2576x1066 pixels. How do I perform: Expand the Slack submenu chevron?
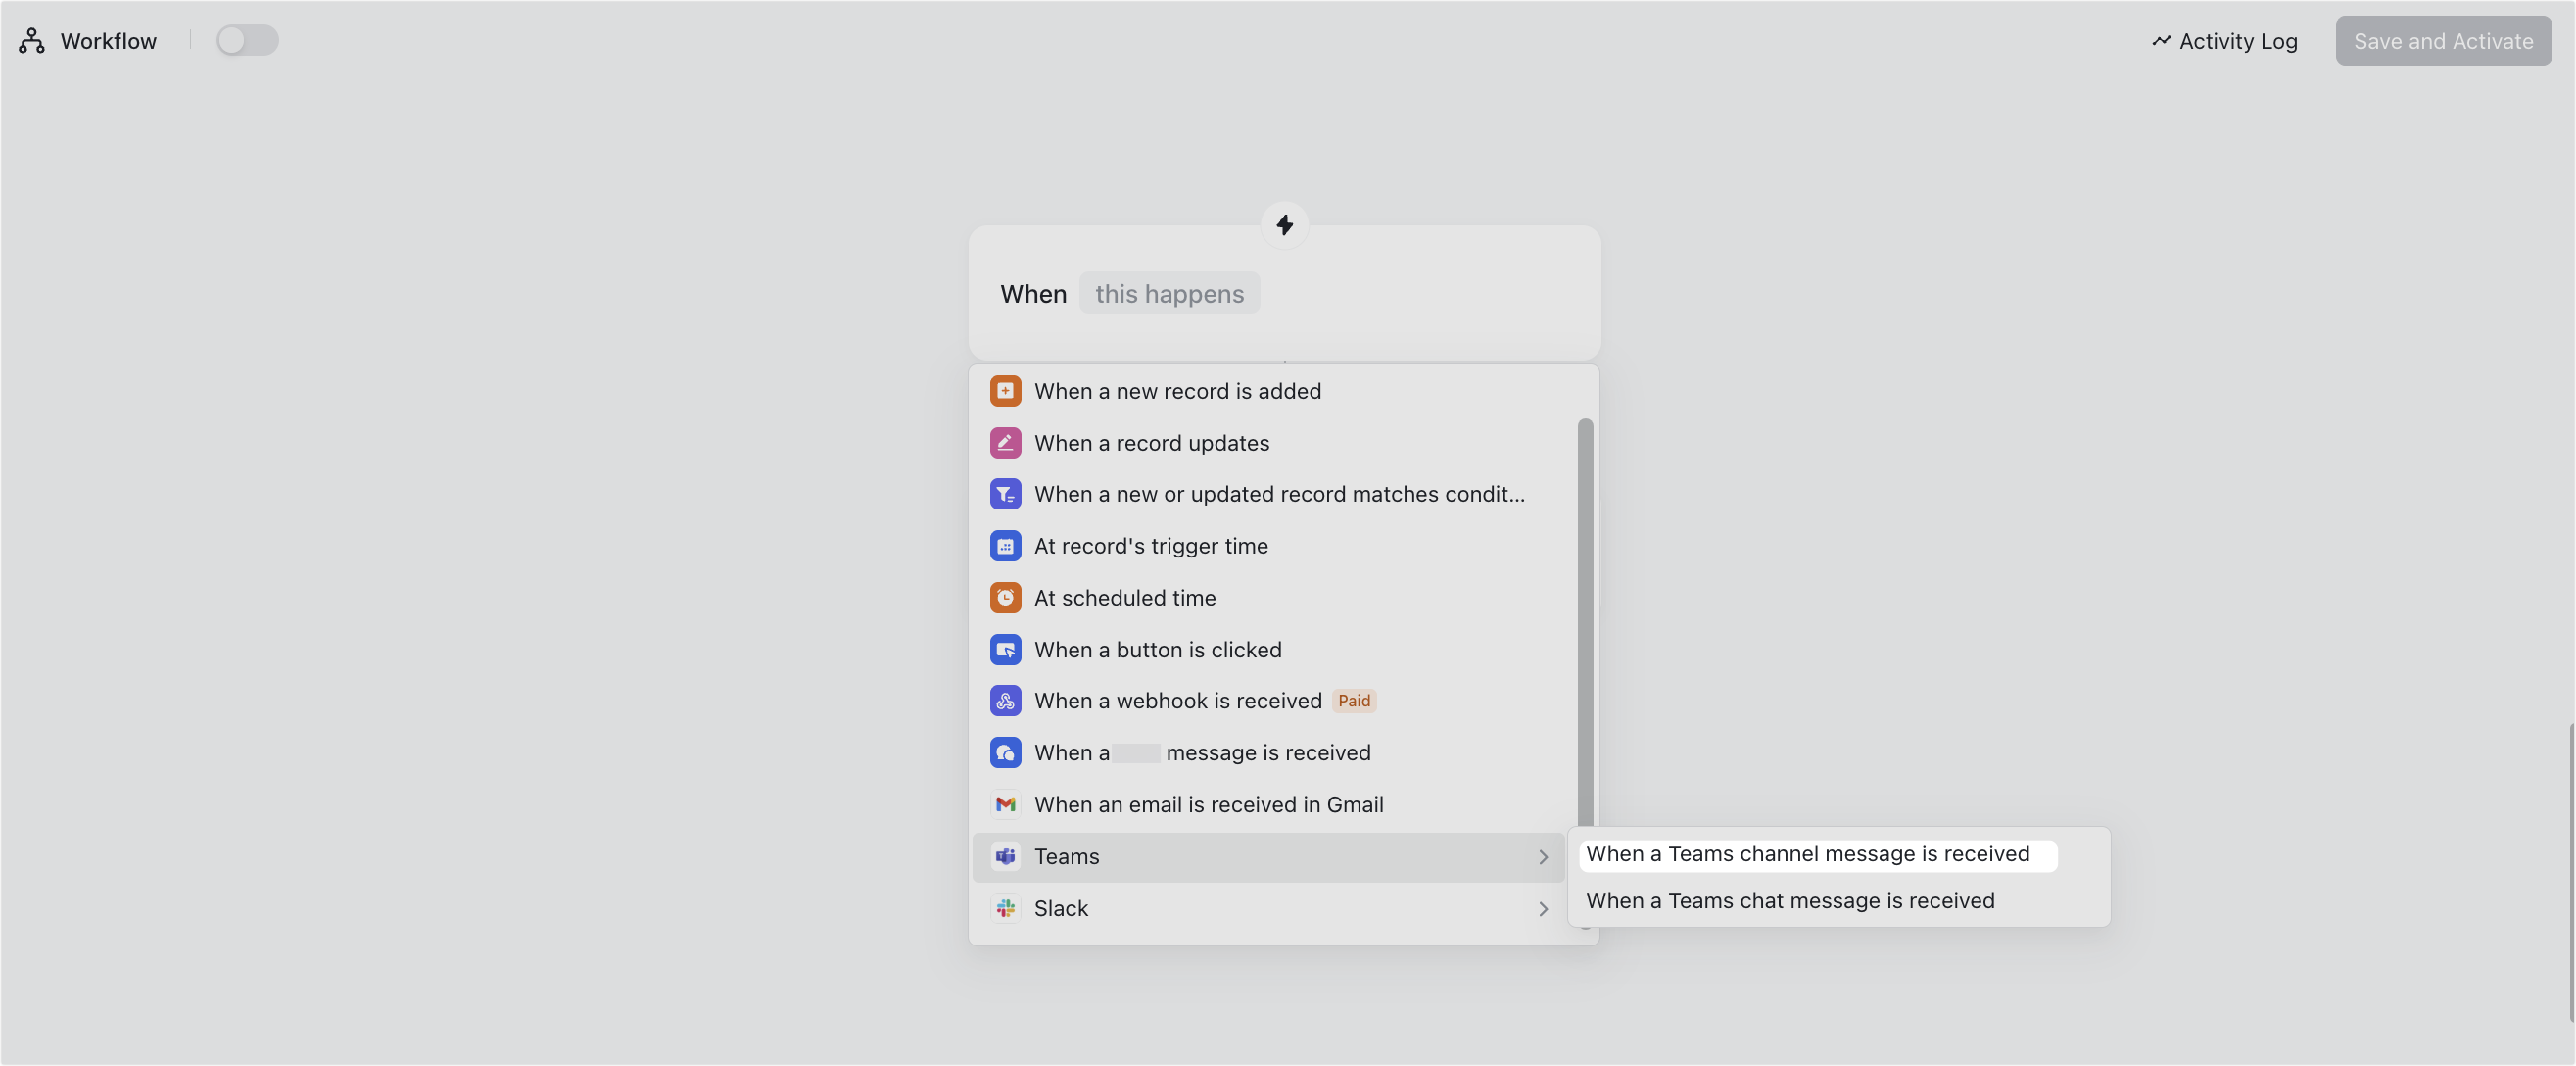pyautogui.click(x=1542, y=909)
